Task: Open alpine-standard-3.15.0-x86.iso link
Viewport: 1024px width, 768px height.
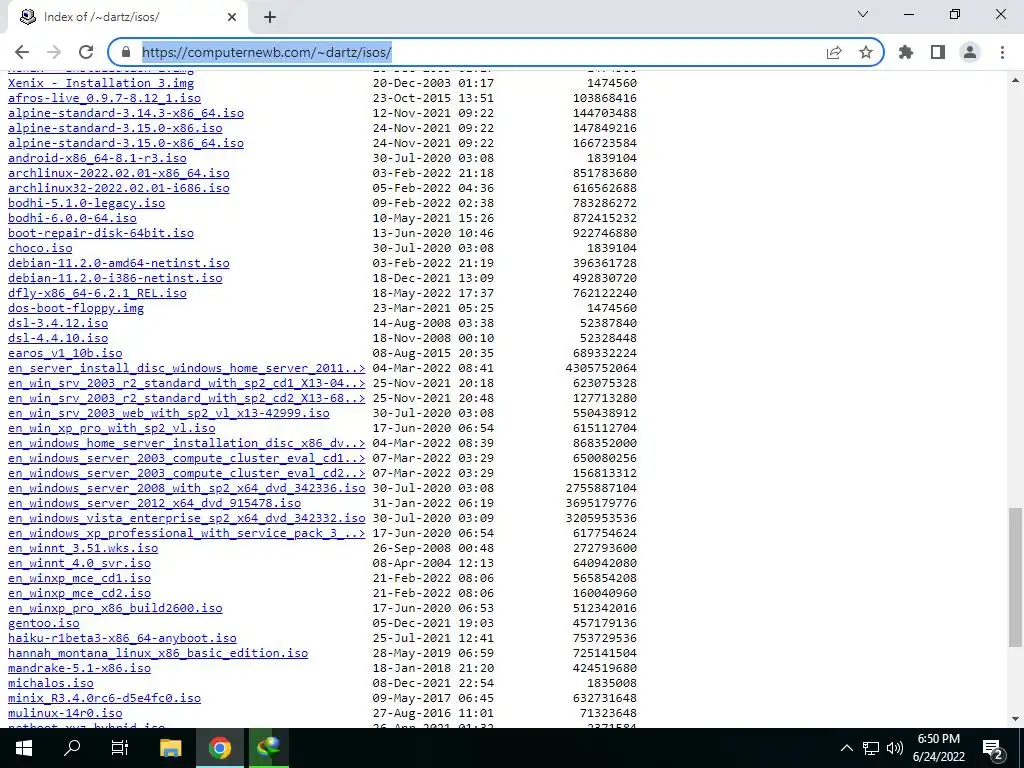Action: point(115,128)
